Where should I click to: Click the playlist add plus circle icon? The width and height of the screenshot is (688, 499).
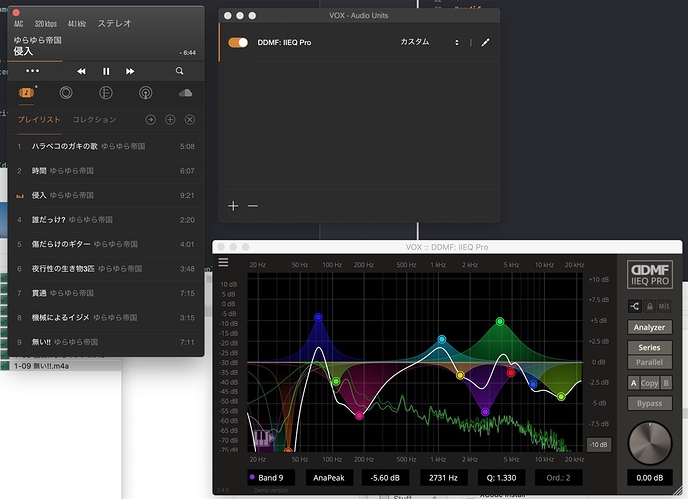tap(170, 119)
